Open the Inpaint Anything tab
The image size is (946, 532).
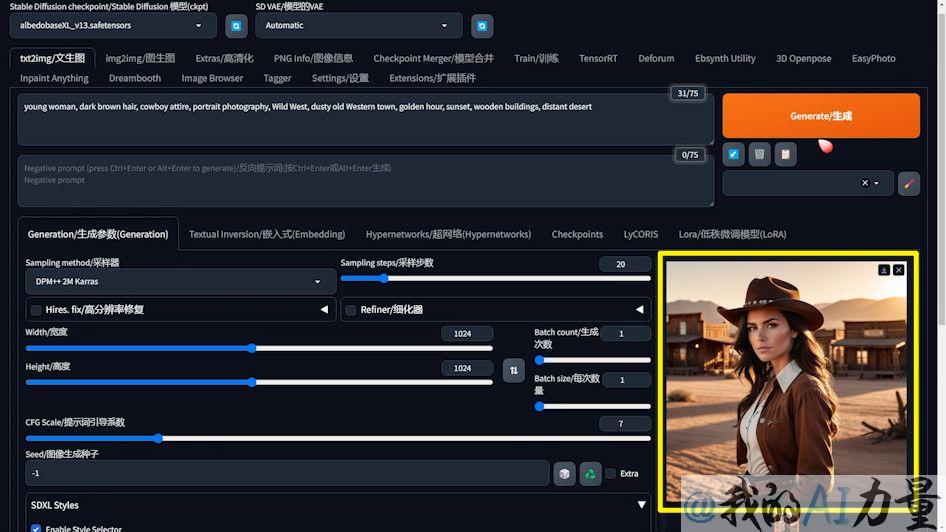(x=54, y=78)
